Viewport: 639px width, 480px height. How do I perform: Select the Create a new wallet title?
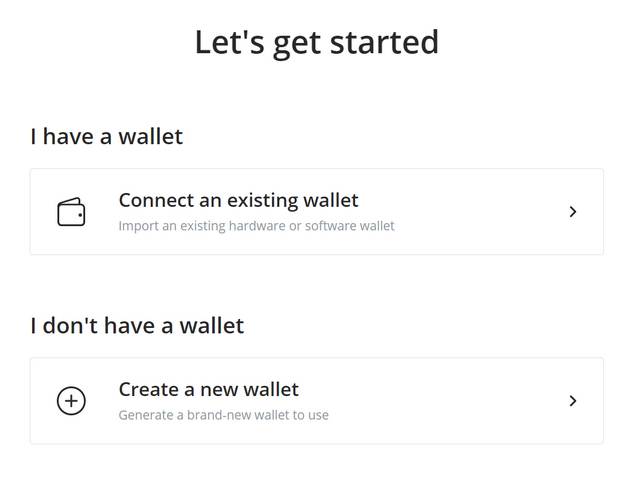click(x=209, y=390)
